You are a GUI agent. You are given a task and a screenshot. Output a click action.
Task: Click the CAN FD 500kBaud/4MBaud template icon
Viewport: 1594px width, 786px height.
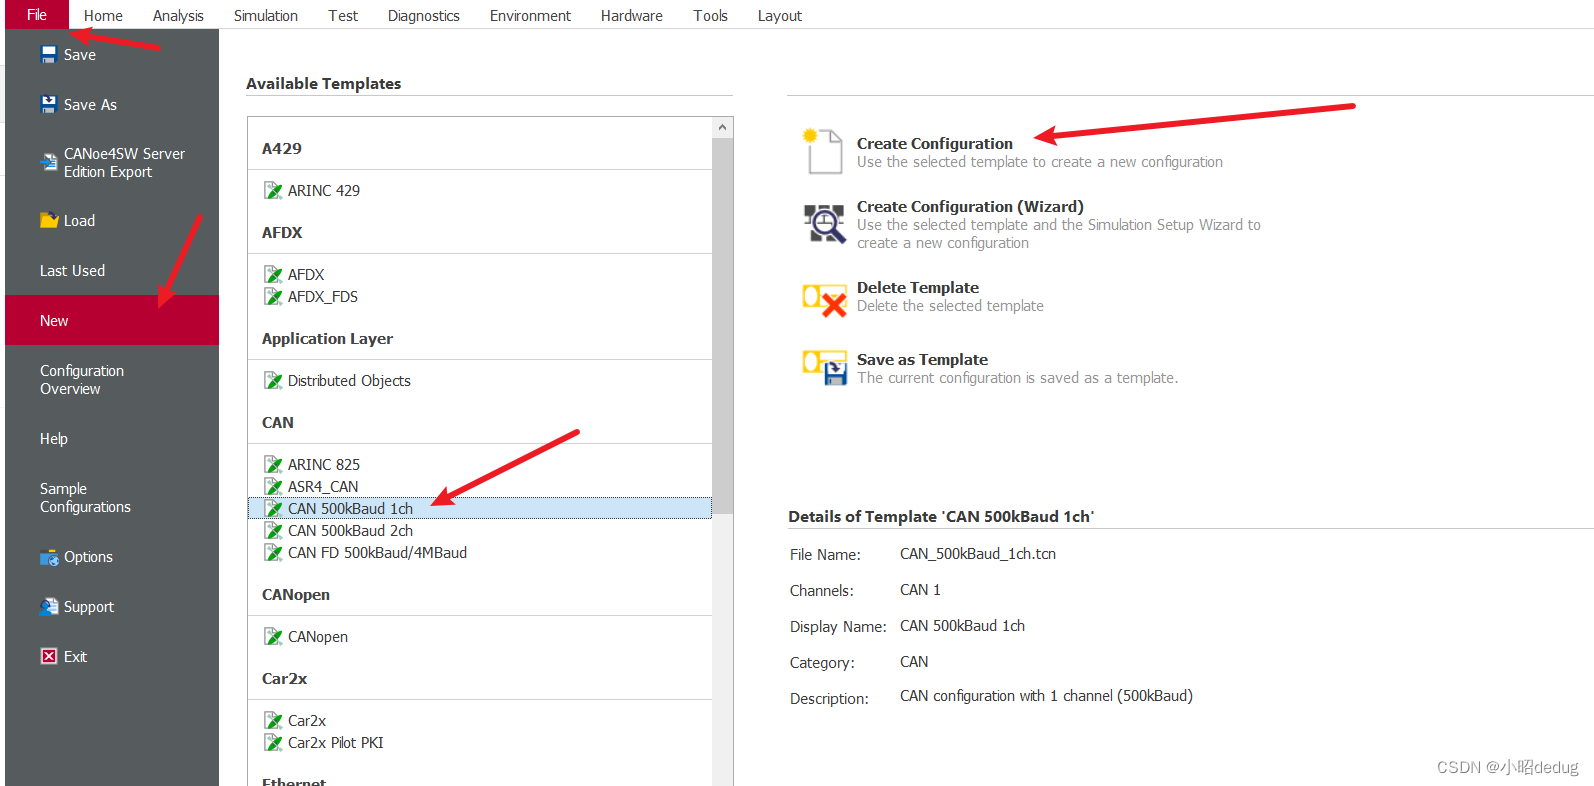[273, 552]
